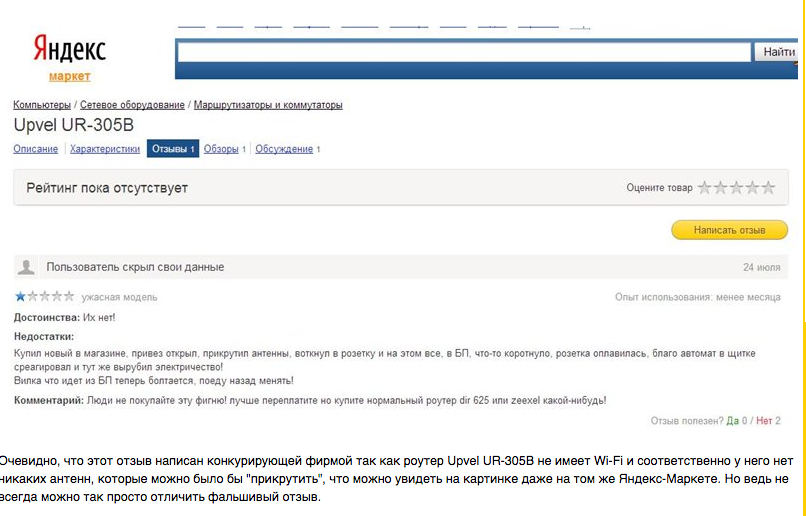The image size is (806, 516).
Task: Switch to the Характеристики tab
Action: tap(105, 149)
